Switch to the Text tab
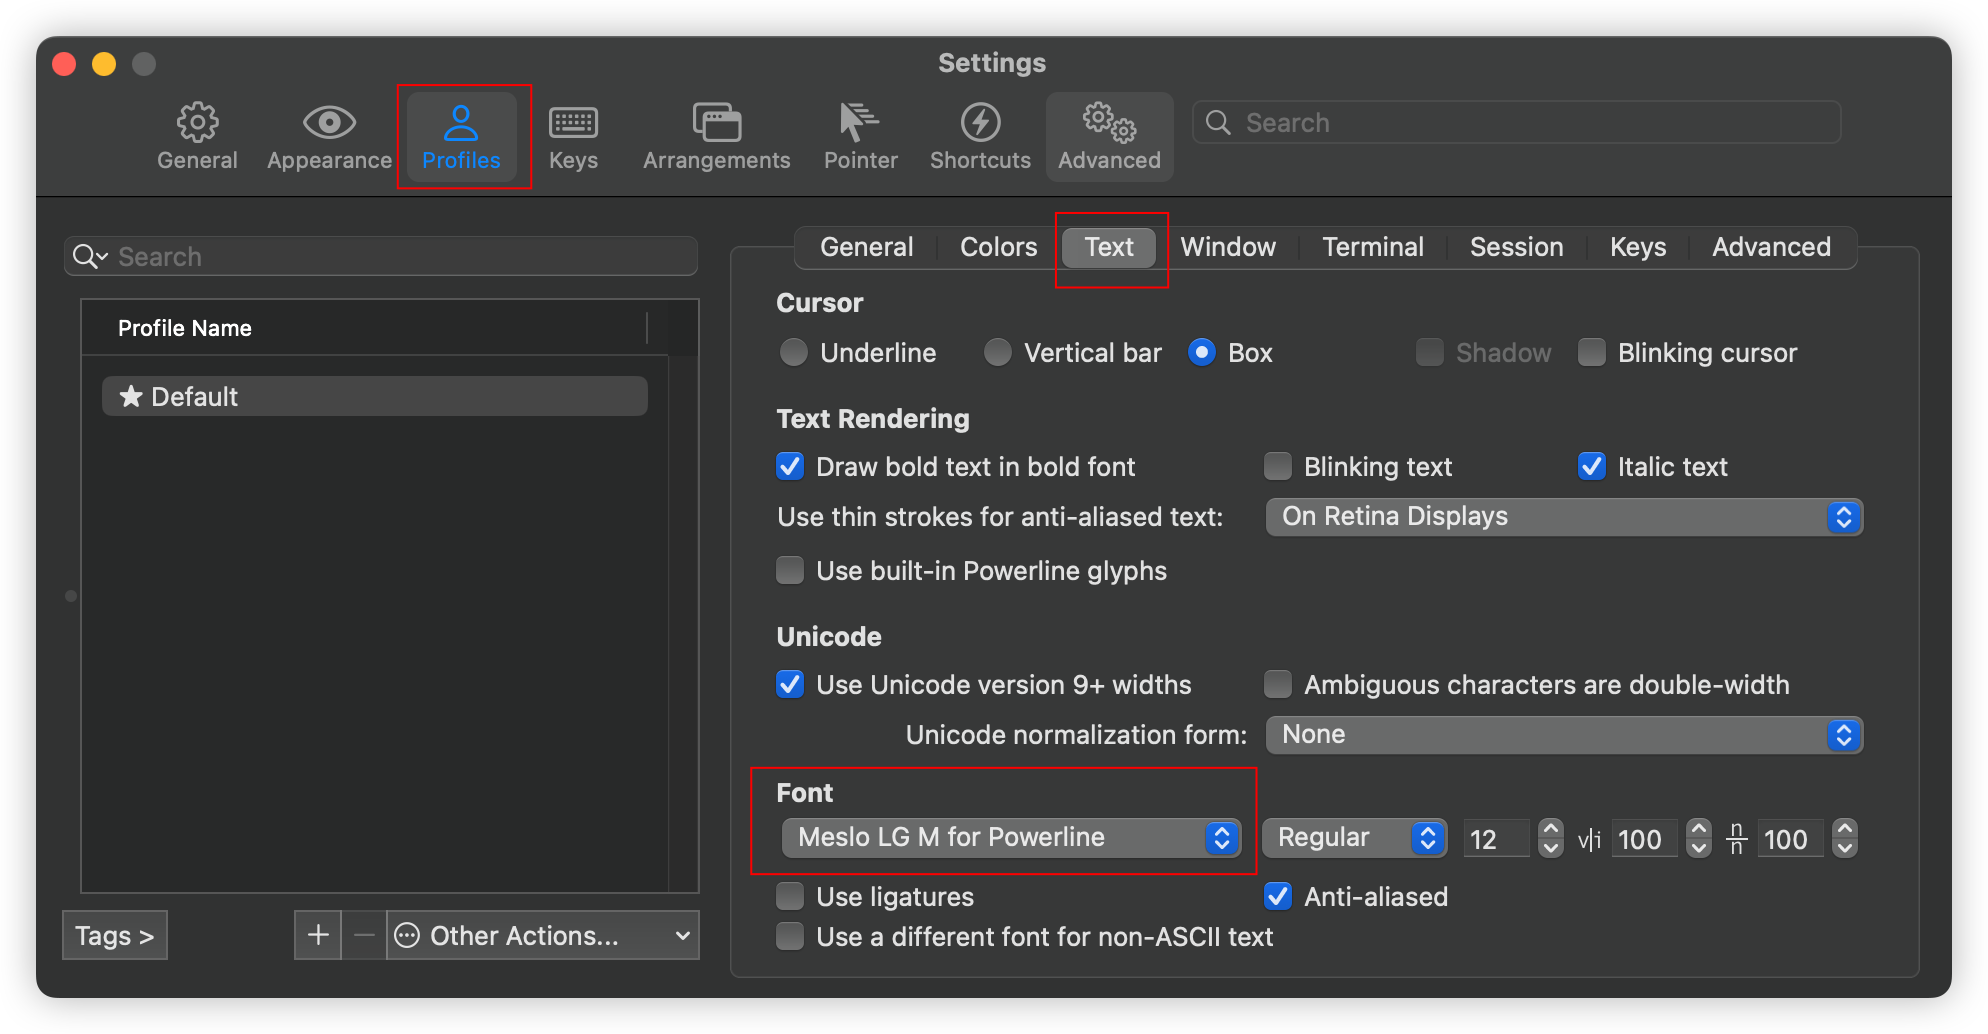Image resolution: width=1988 pixels, height=1034 pixels. click(1109, 247)
